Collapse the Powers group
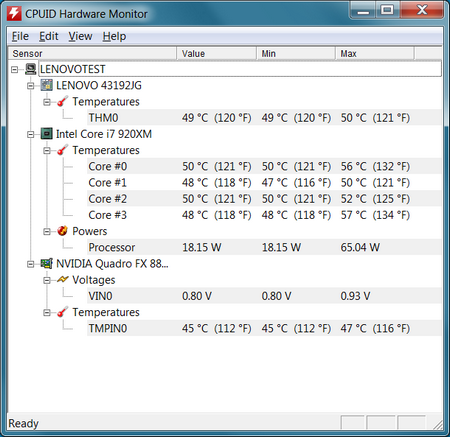The height and width of the screenshot is (437, 450). pos(47,232)
